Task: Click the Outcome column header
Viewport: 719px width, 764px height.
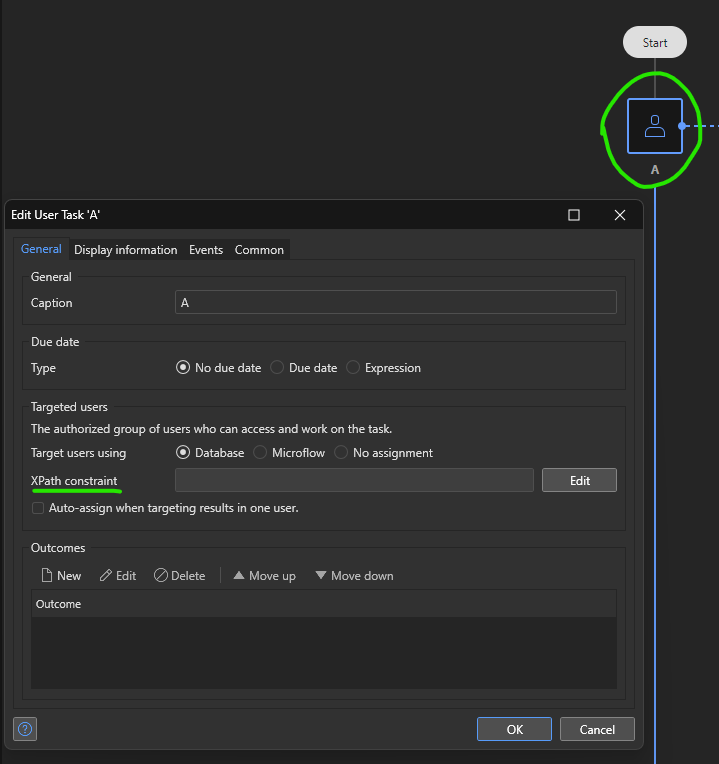Action: 324,604
